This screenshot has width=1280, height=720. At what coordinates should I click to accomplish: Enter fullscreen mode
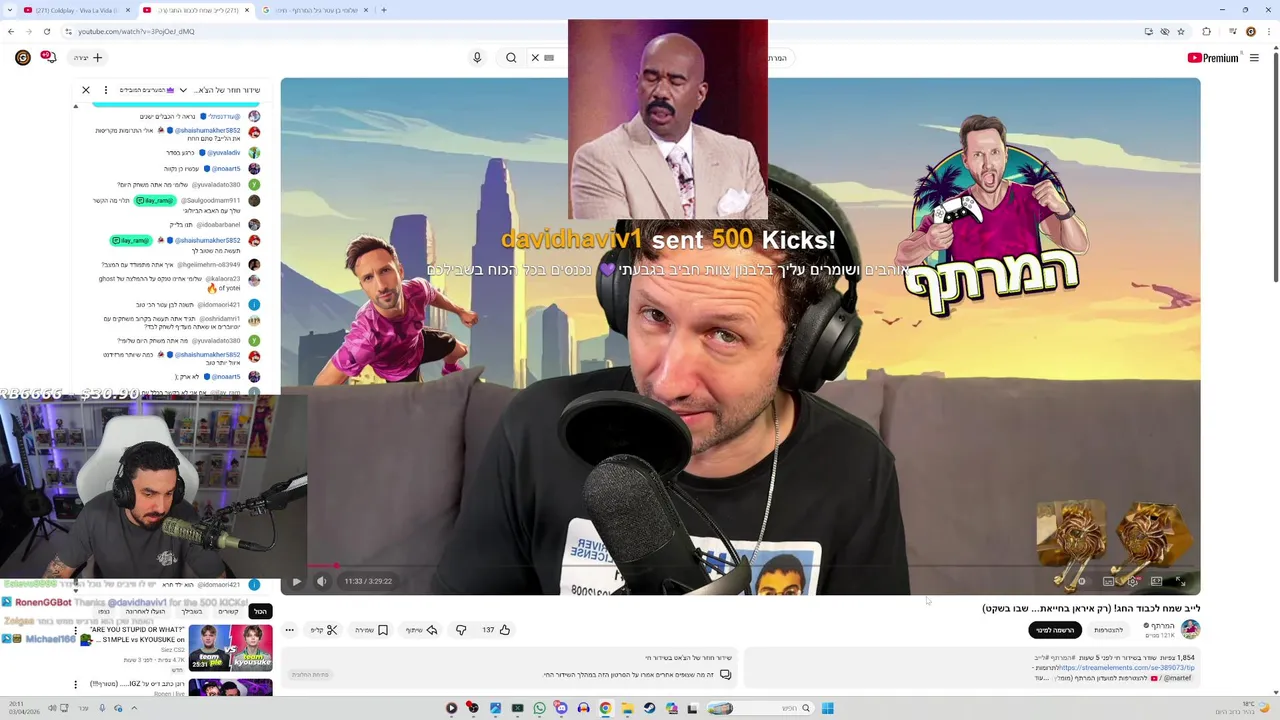pyautogui.click(x=1180, y=581)
